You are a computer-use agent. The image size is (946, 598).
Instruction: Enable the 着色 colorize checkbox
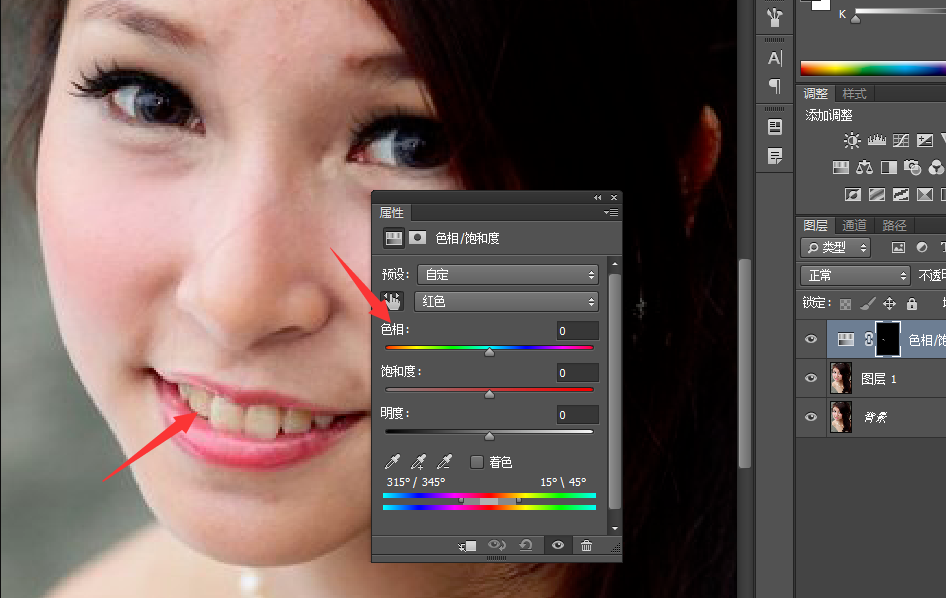(x=477, y=462)
